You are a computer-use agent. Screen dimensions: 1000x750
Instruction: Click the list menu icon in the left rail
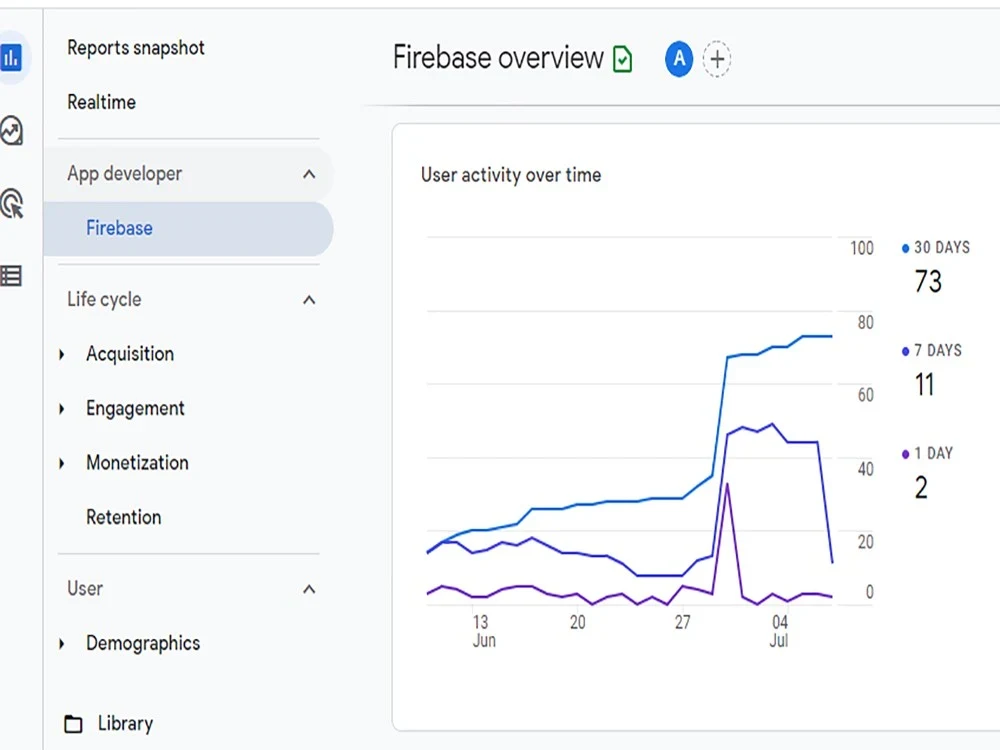(x=13, y=276)
